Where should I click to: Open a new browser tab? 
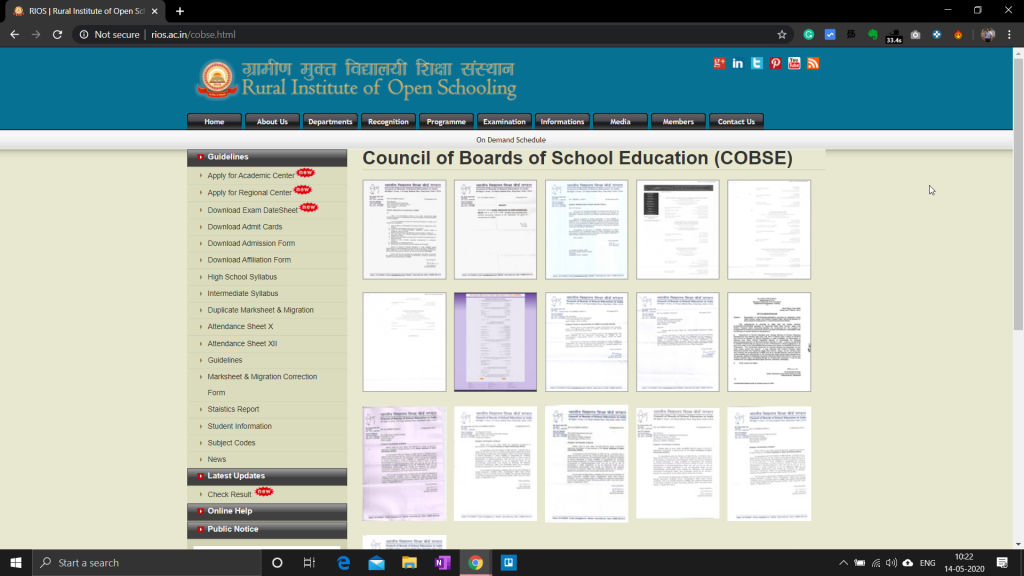[180, 11]
